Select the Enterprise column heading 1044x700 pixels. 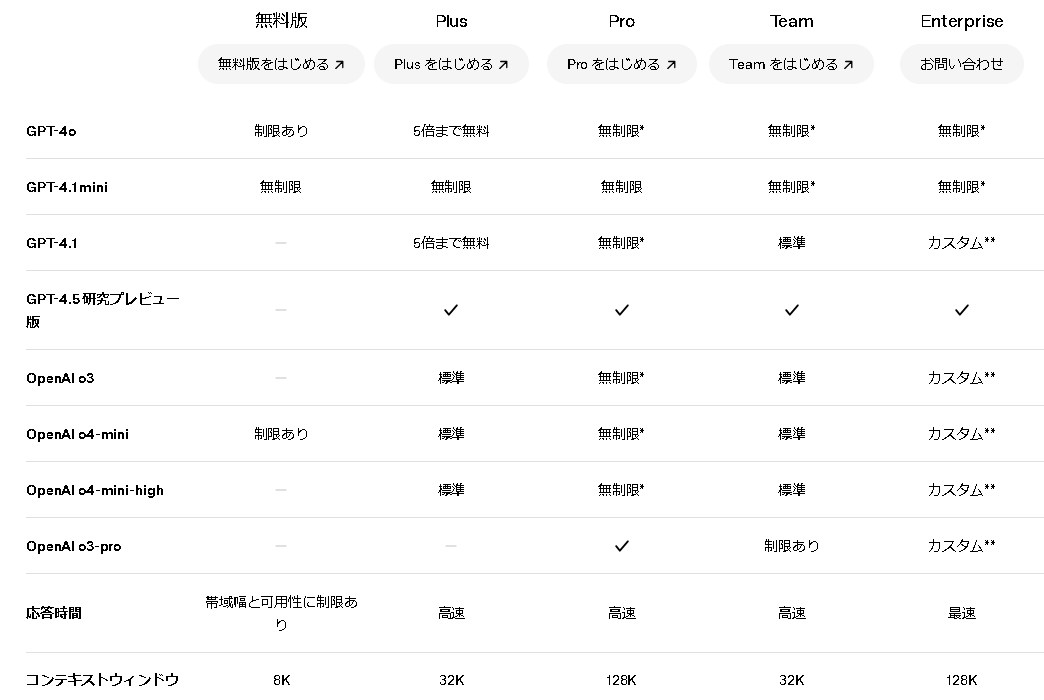(961, 21)
